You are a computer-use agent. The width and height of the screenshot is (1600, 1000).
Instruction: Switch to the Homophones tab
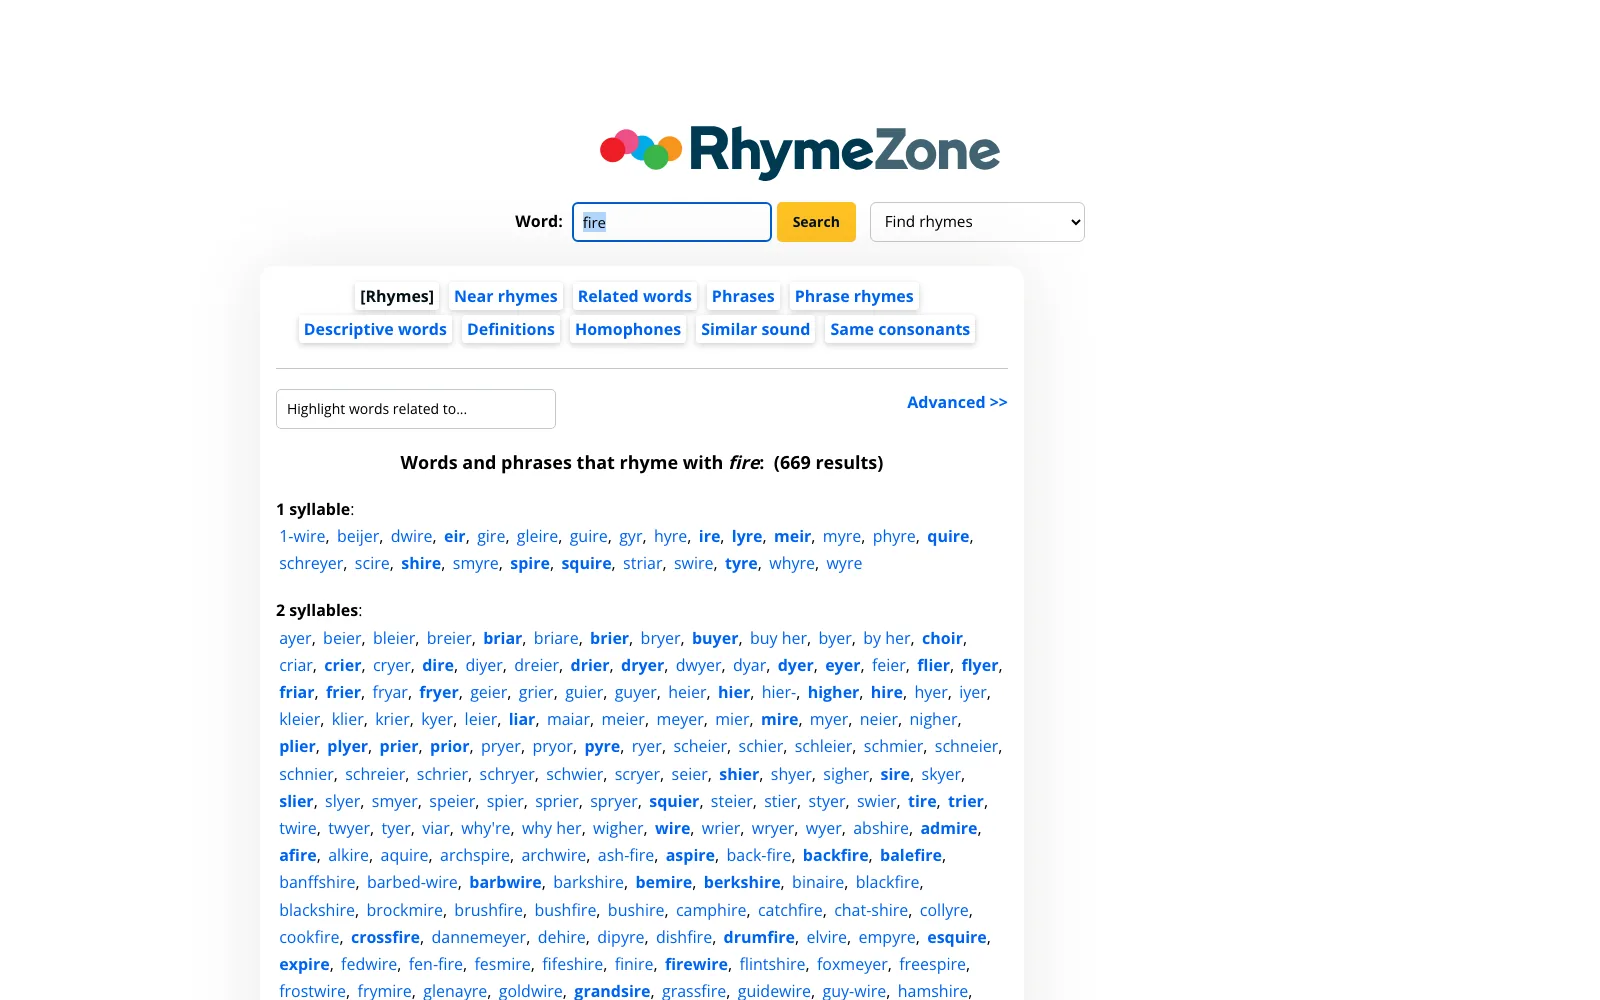click(x=628, y=329)
